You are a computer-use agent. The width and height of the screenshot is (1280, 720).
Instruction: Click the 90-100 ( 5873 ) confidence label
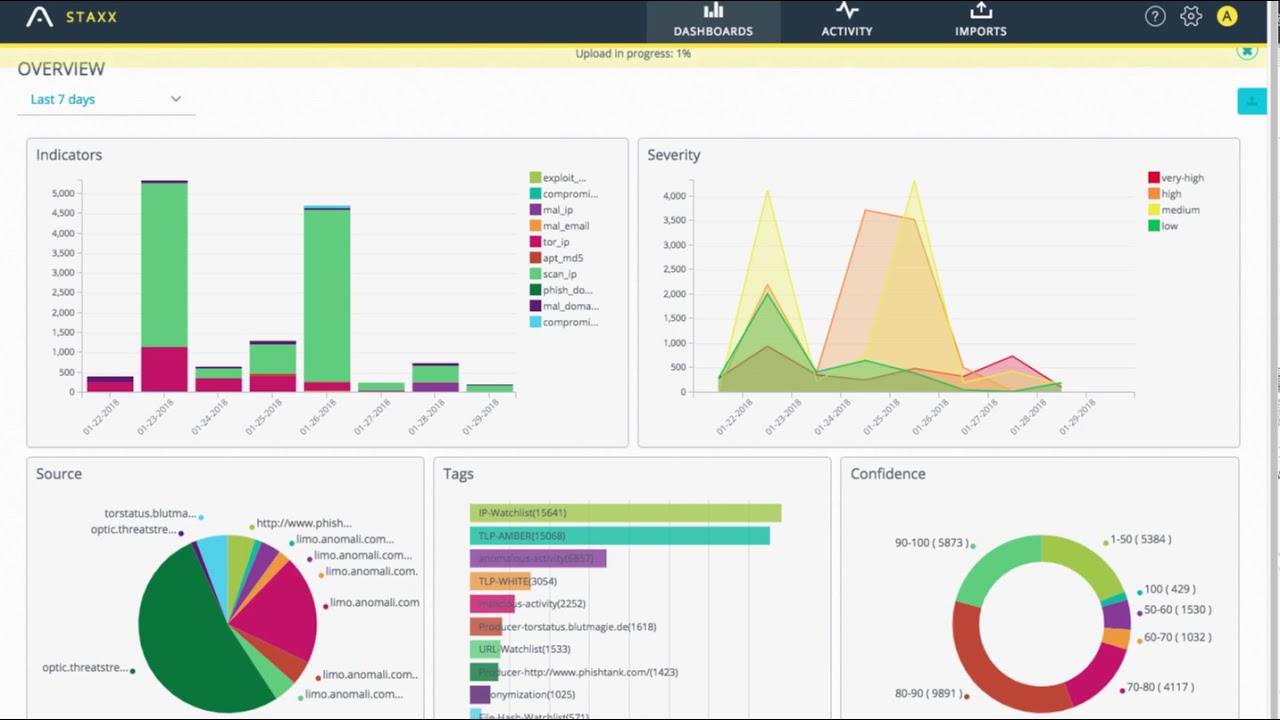pyautogui.click(x=931, y=543)
